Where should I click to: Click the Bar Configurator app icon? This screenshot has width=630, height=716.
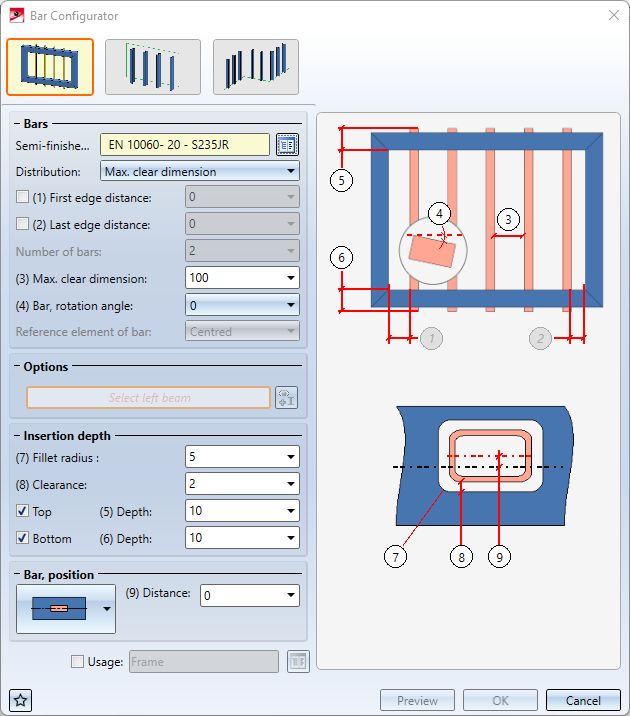tap(17, 16)
